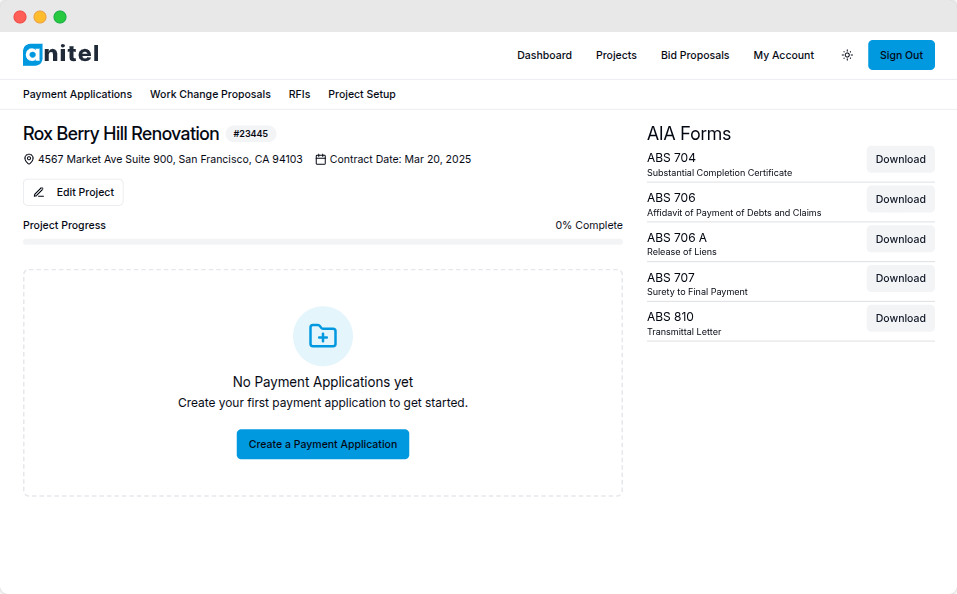This screenshot has height=594, width=957.
Task: Navigate to Projects in the top menu
Action: (x=616, y=55)
